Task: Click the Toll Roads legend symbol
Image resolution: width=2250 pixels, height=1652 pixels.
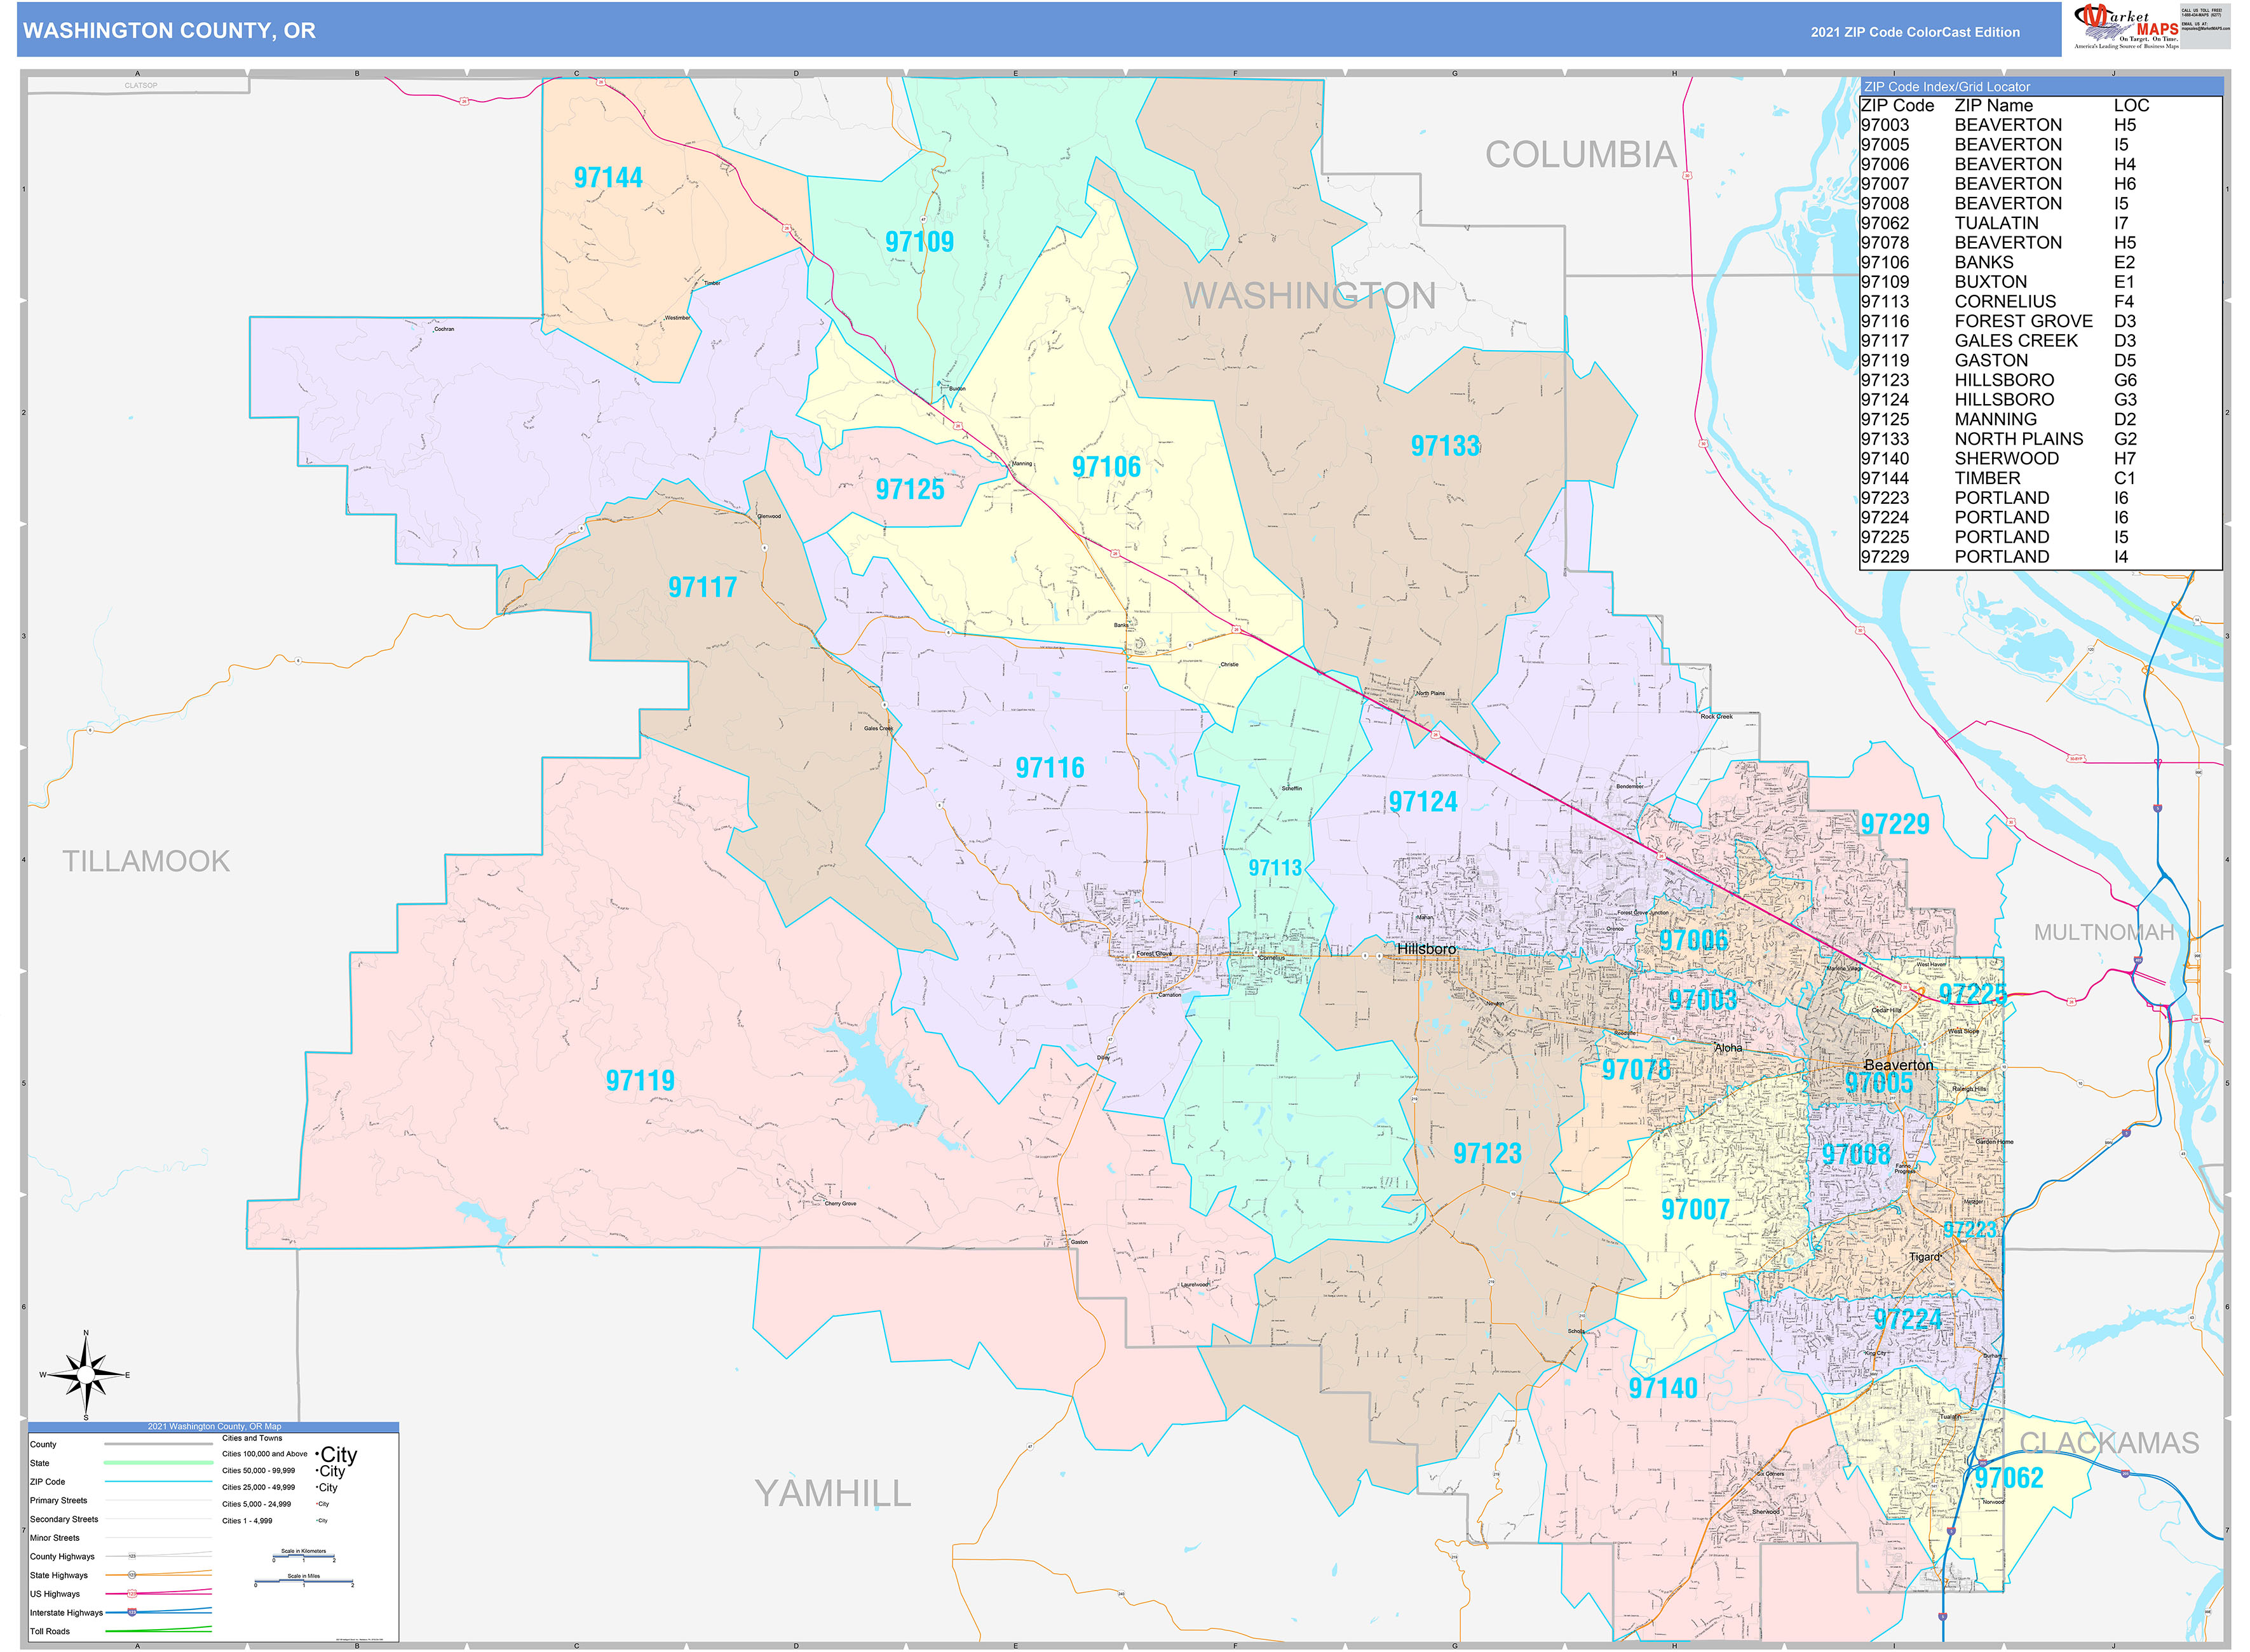Action: [158, 1631]
